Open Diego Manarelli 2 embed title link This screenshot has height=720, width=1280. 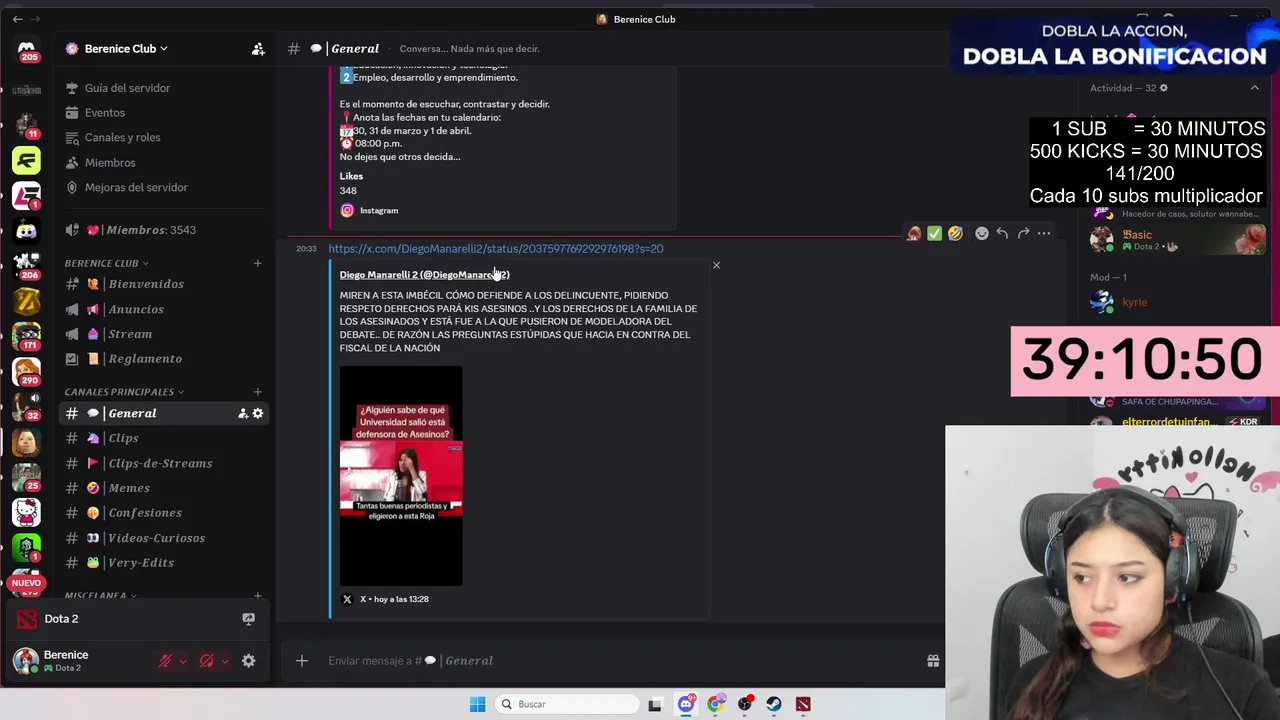click(424, 275)
